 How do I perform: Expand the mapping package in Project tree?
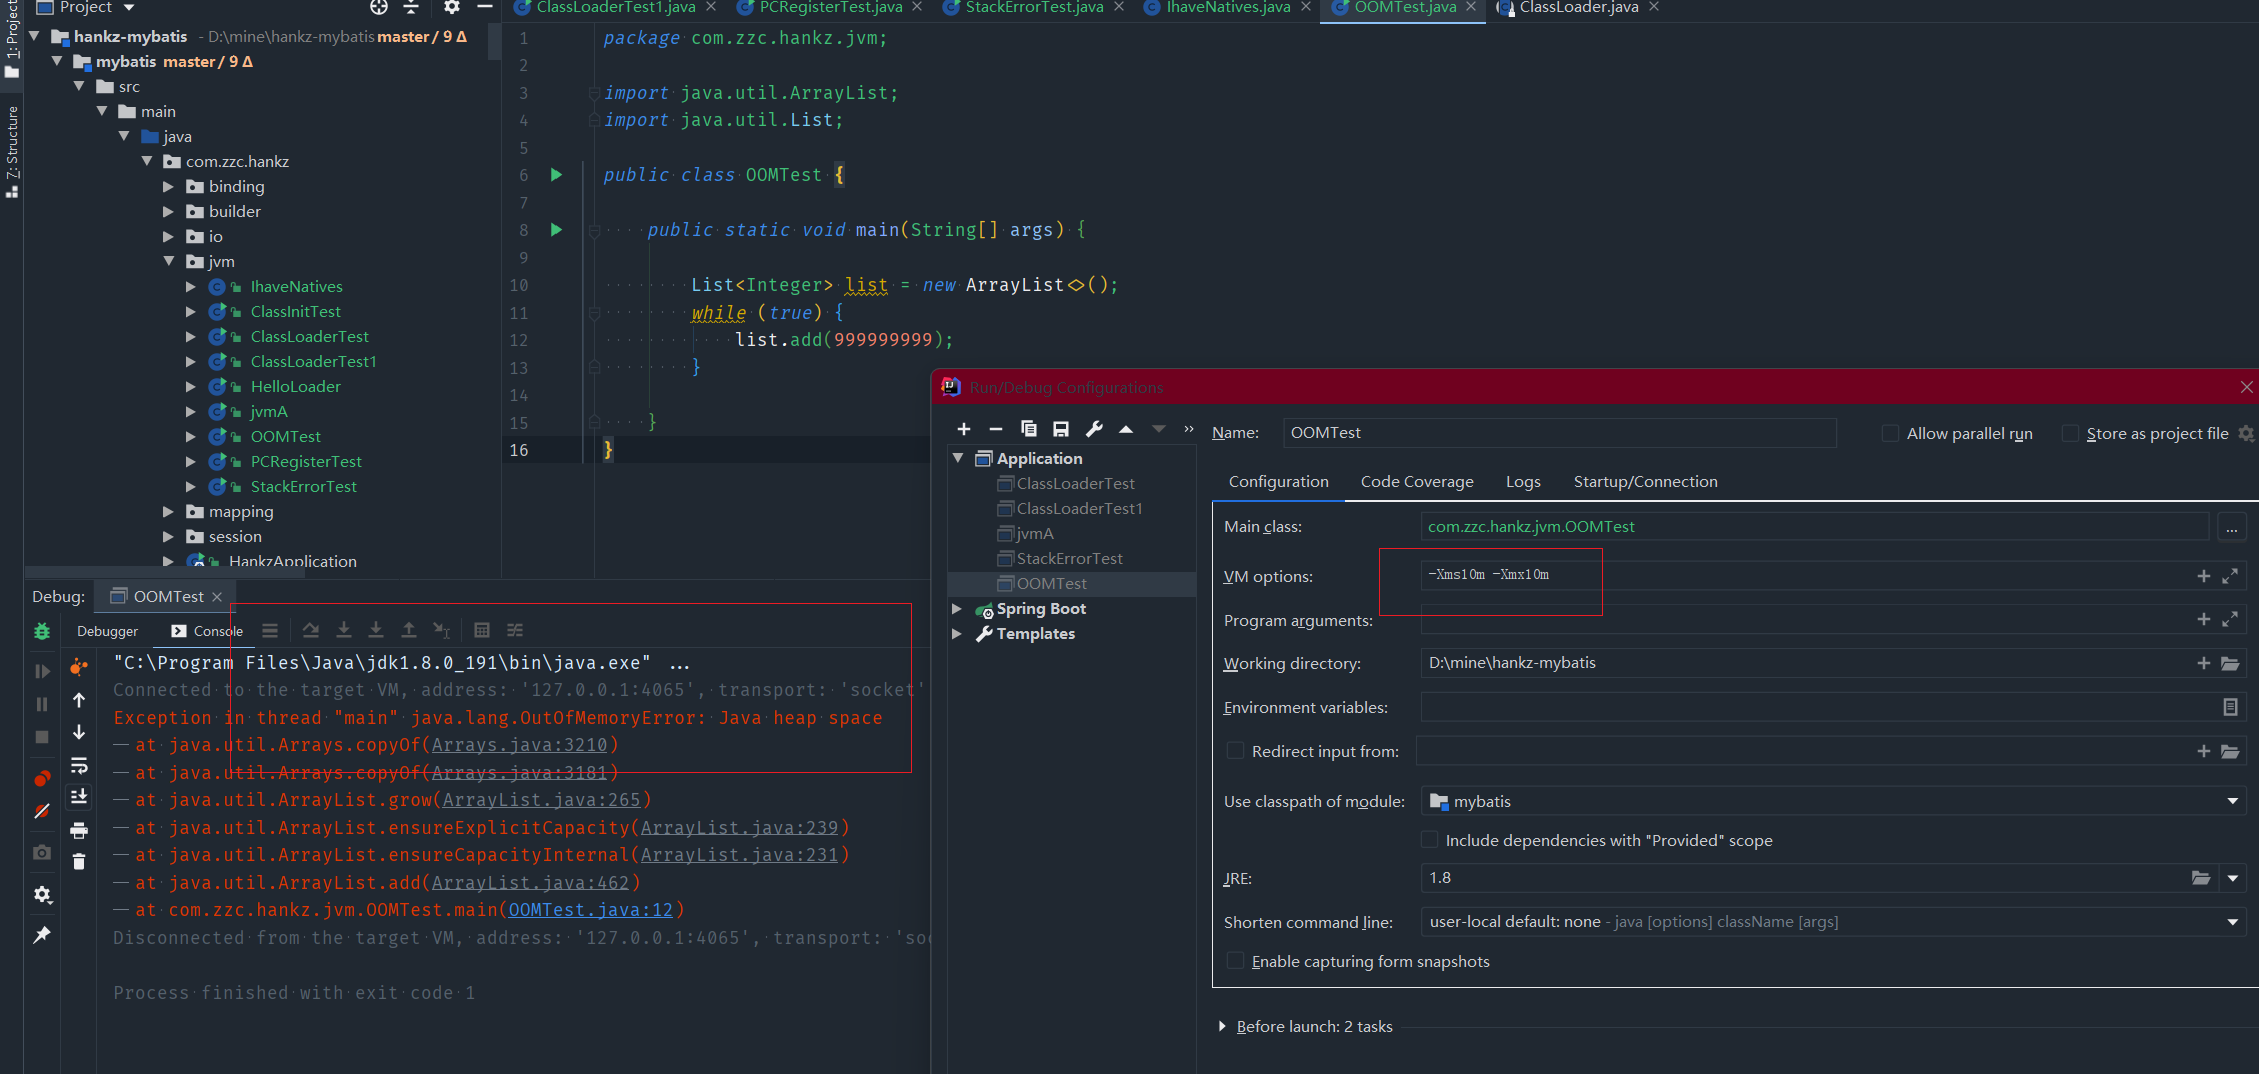tap(168, 511)
